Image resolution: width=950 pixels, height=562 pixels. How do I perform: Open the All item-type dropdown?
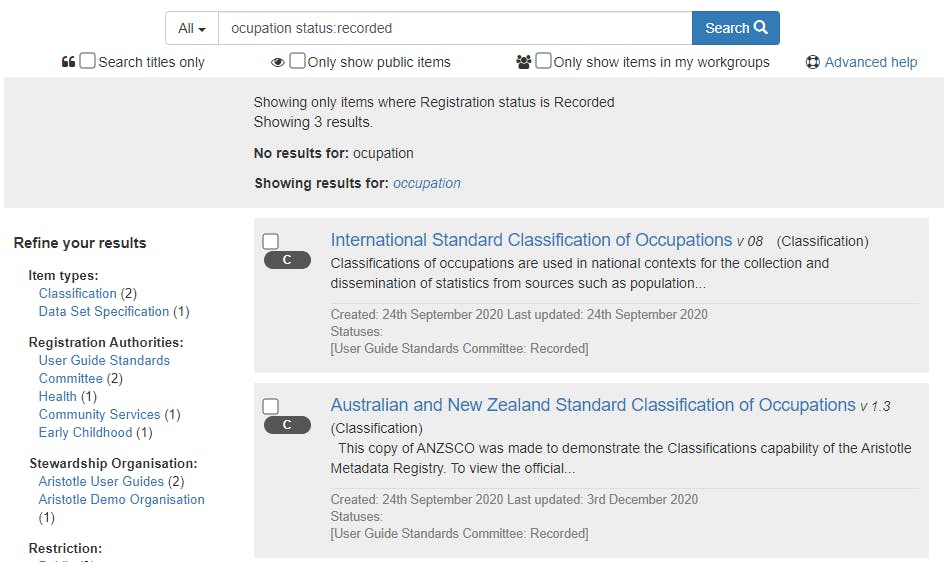click(x=191, y=28)
